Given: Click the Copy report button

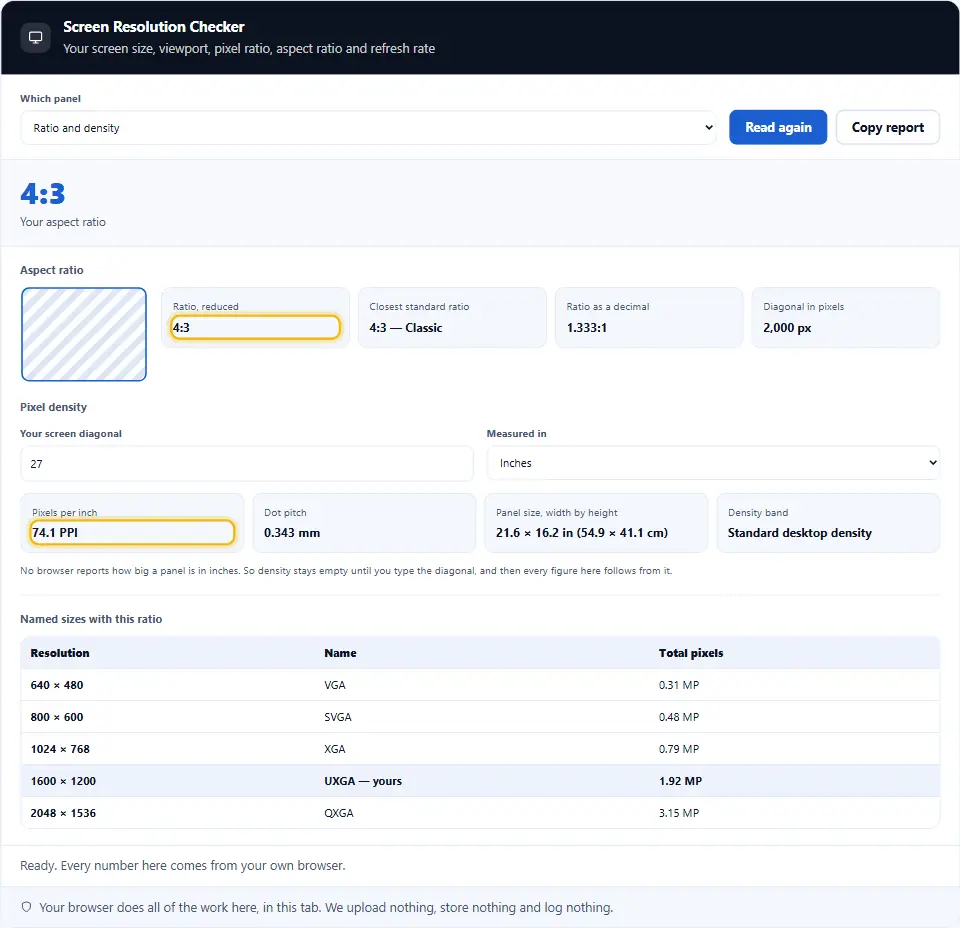Looking at the screenshot, I should [x=888, y=127].
